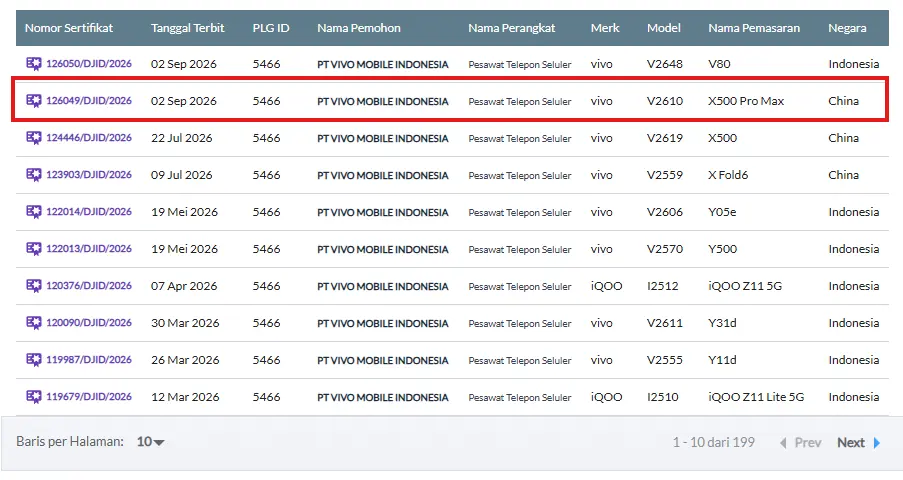Sort by Tanggal Terbit column header

(187, 28)
